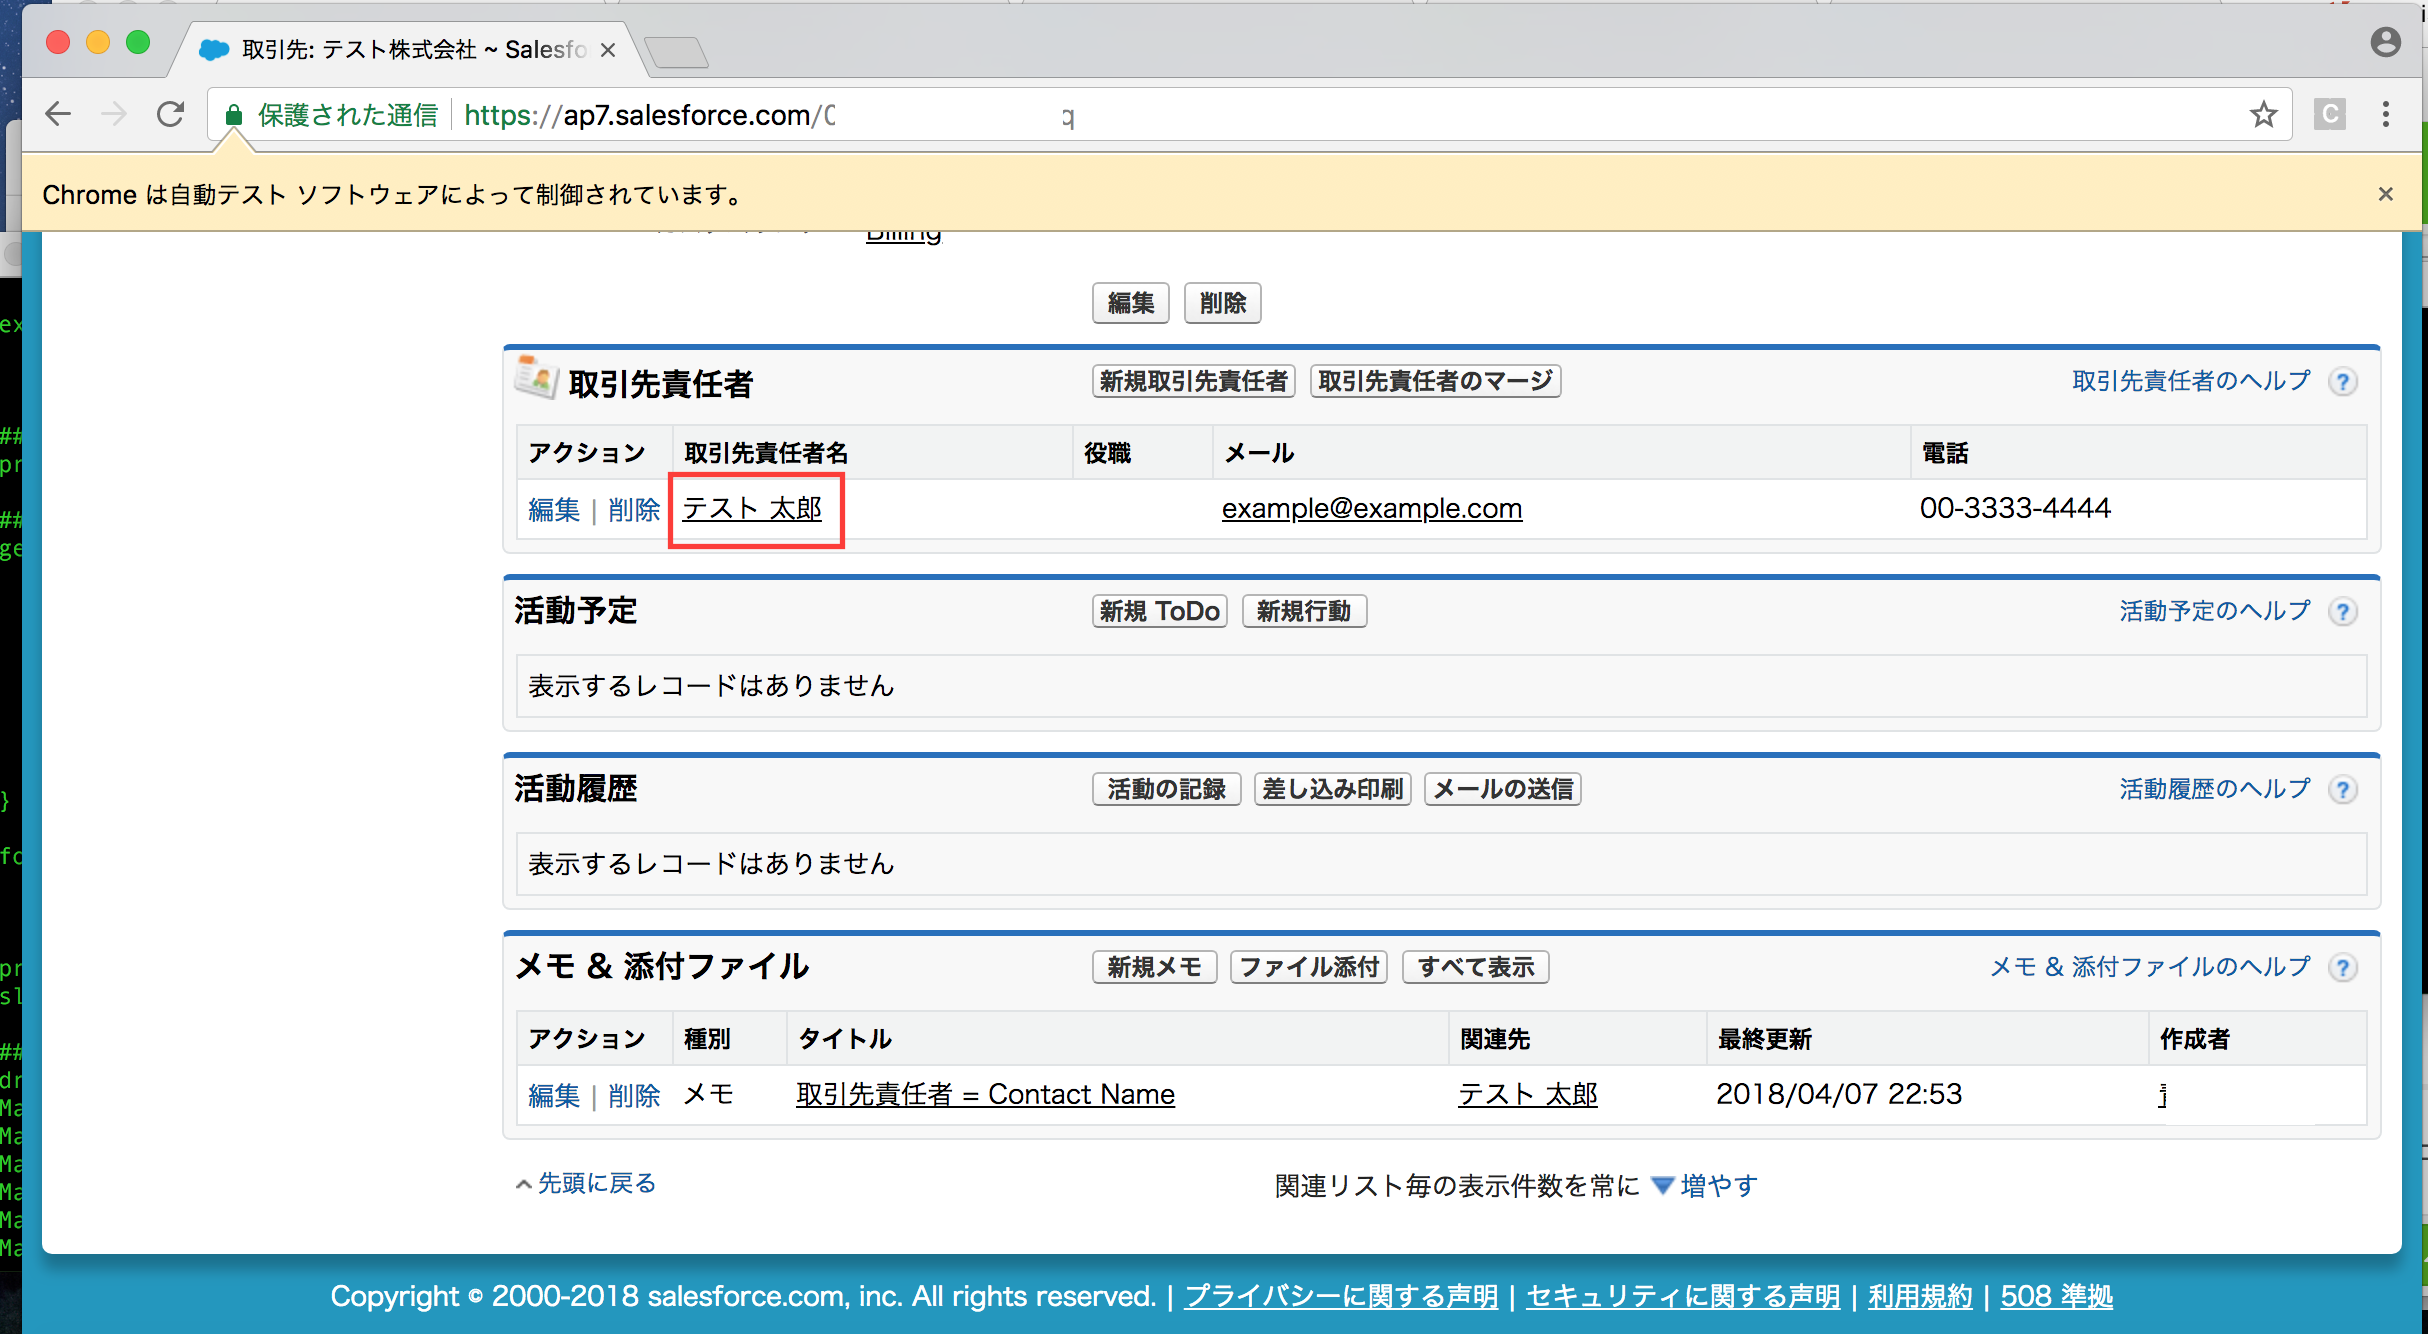2428x1334 pixels.
Task: Click 活動の記録 button
Action: [1167, 789]
